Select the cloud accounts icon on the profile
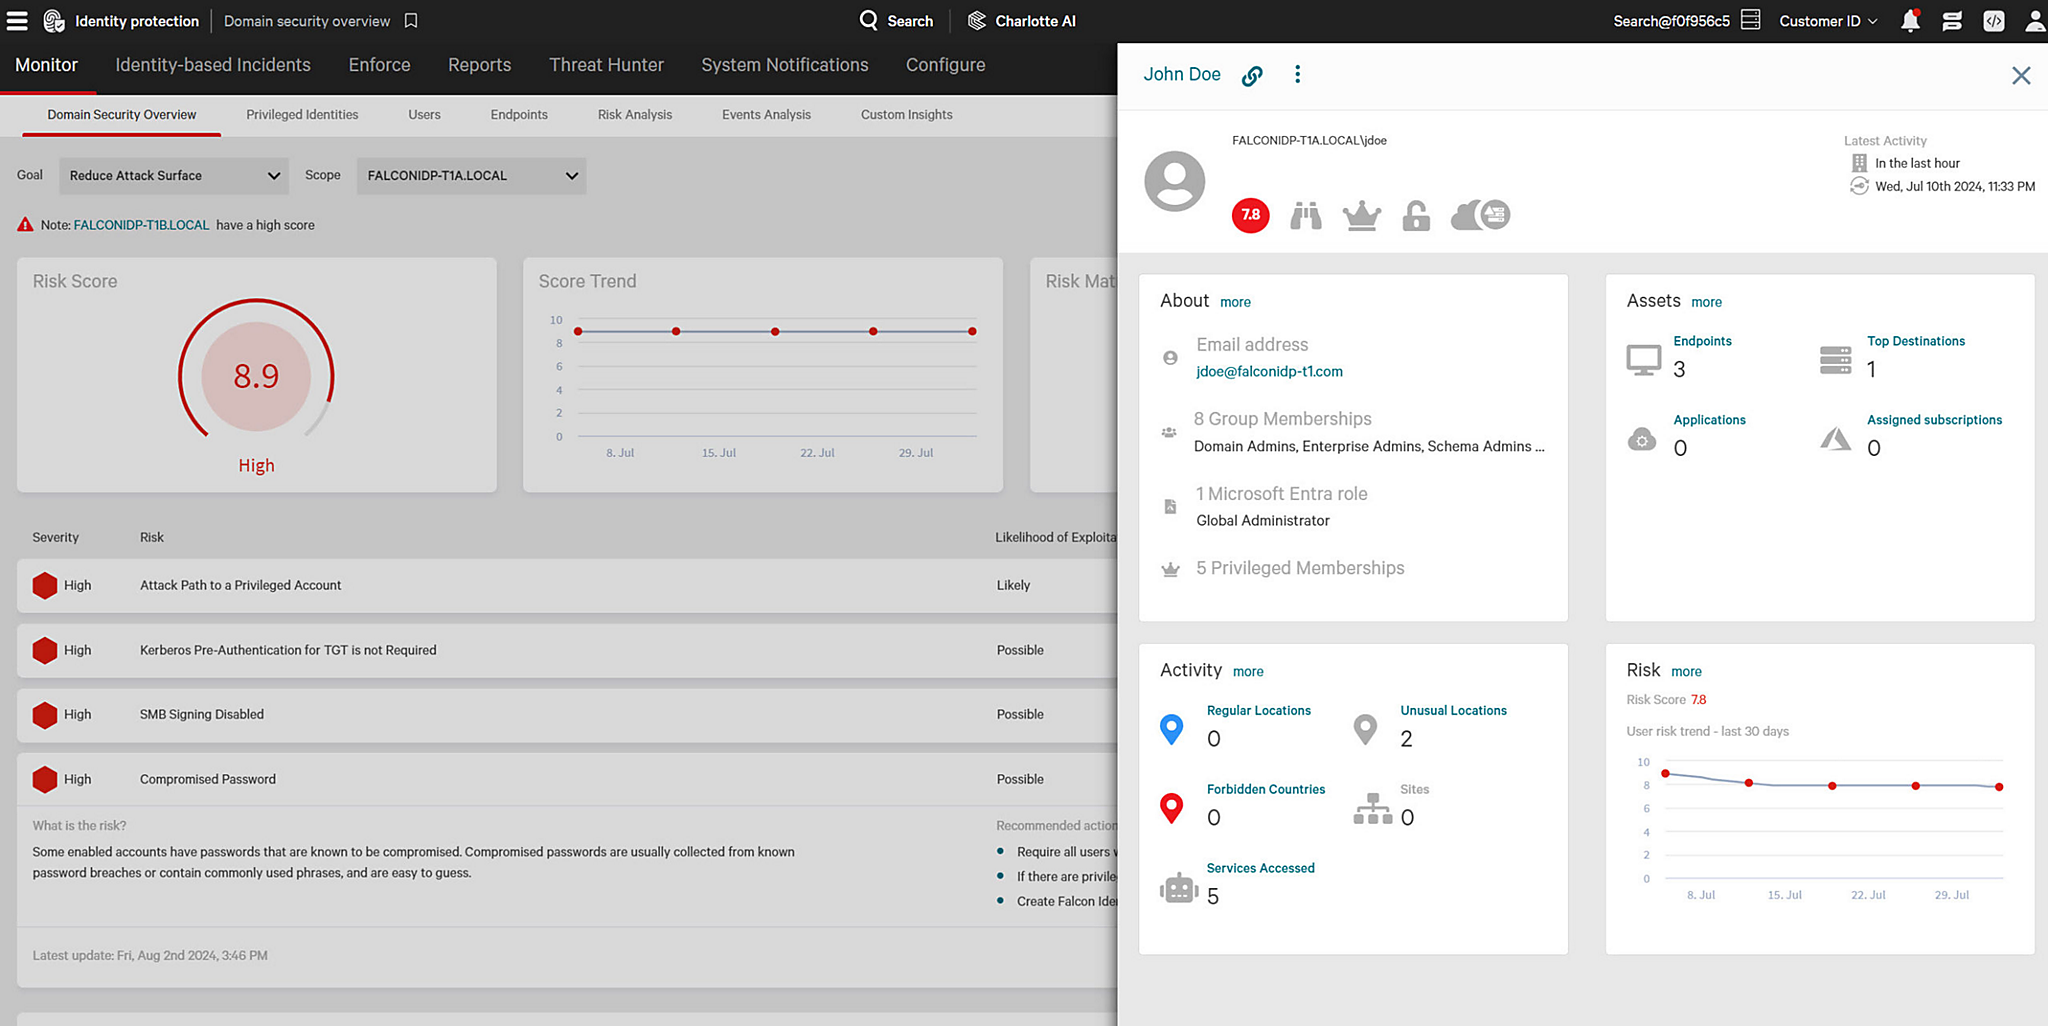2048x1026 pixels. pos(1479,215)
